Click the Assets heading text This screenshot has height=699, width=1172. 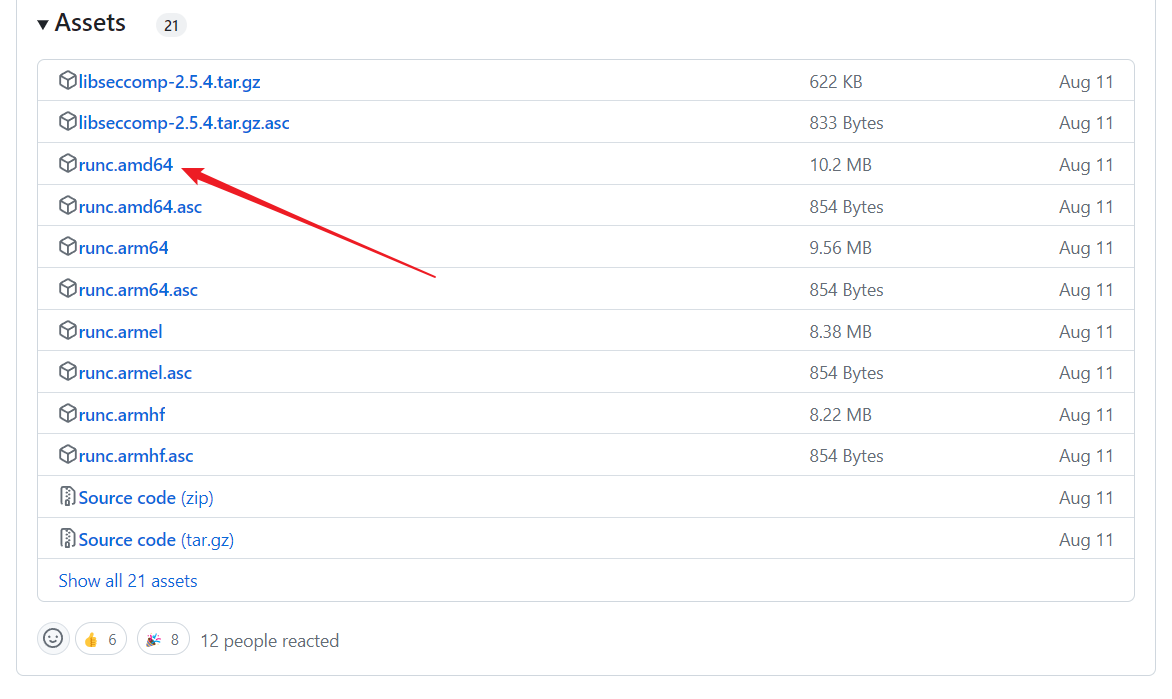click(90, 23)
